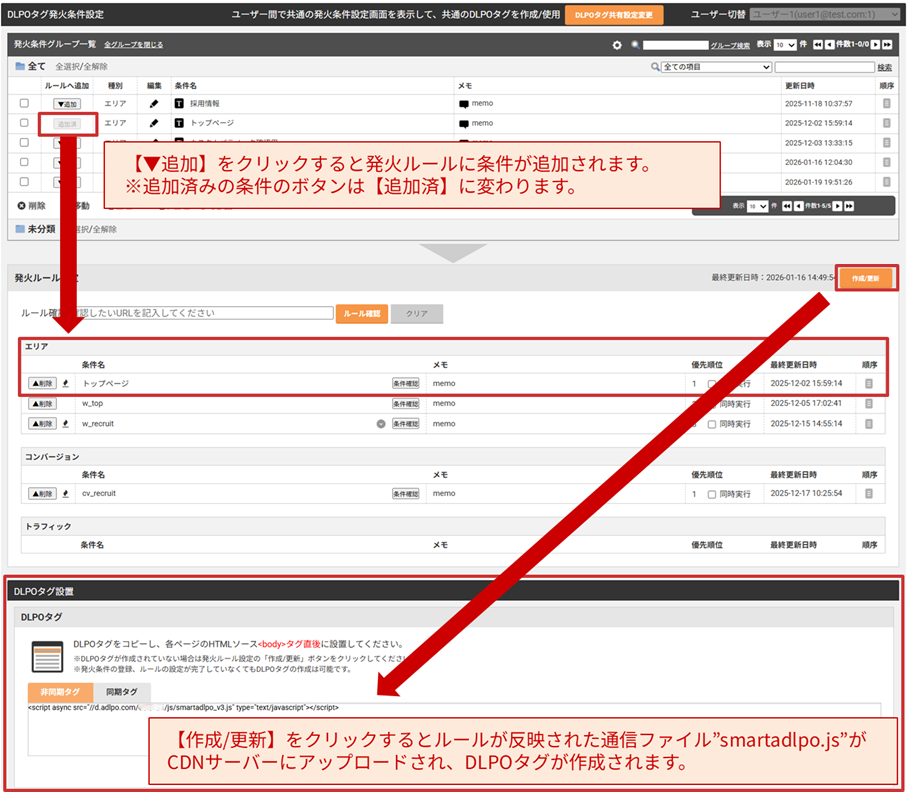Click the 'cv_recruit' rule name

click(x=99, y=493)
